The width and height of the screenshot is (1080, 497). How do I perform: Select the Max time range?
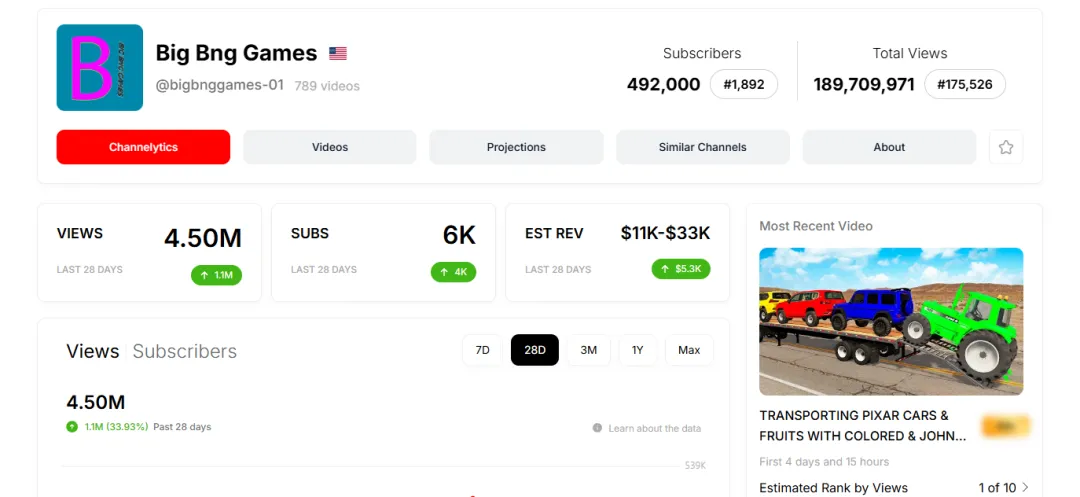tap(689, 350)
